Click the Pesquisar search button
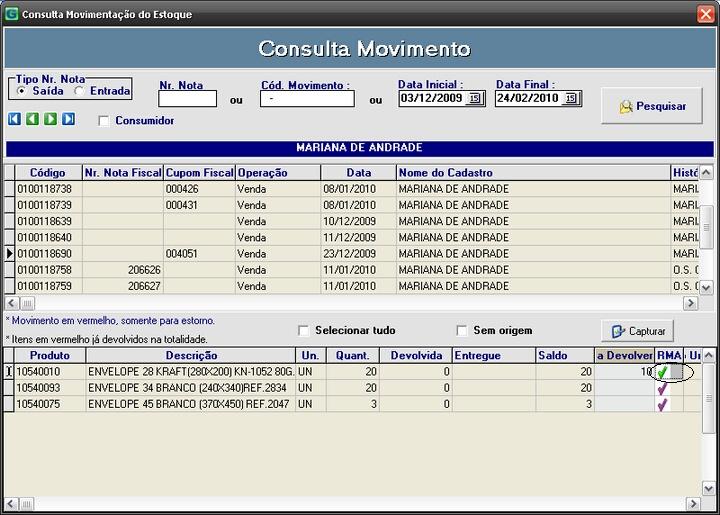This screenshot has width=720, height=515. 652,106
